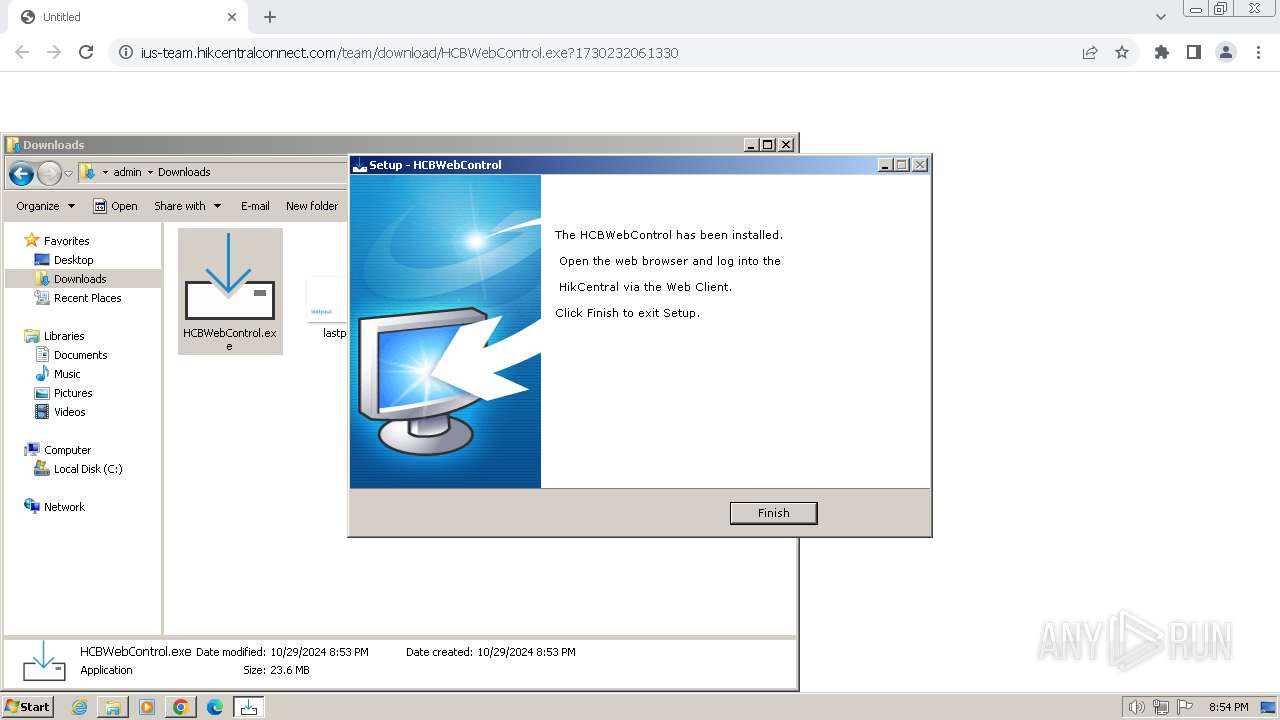The image size is (1280, 720).
Task: Close the Untitled tab
Action: 232,17
